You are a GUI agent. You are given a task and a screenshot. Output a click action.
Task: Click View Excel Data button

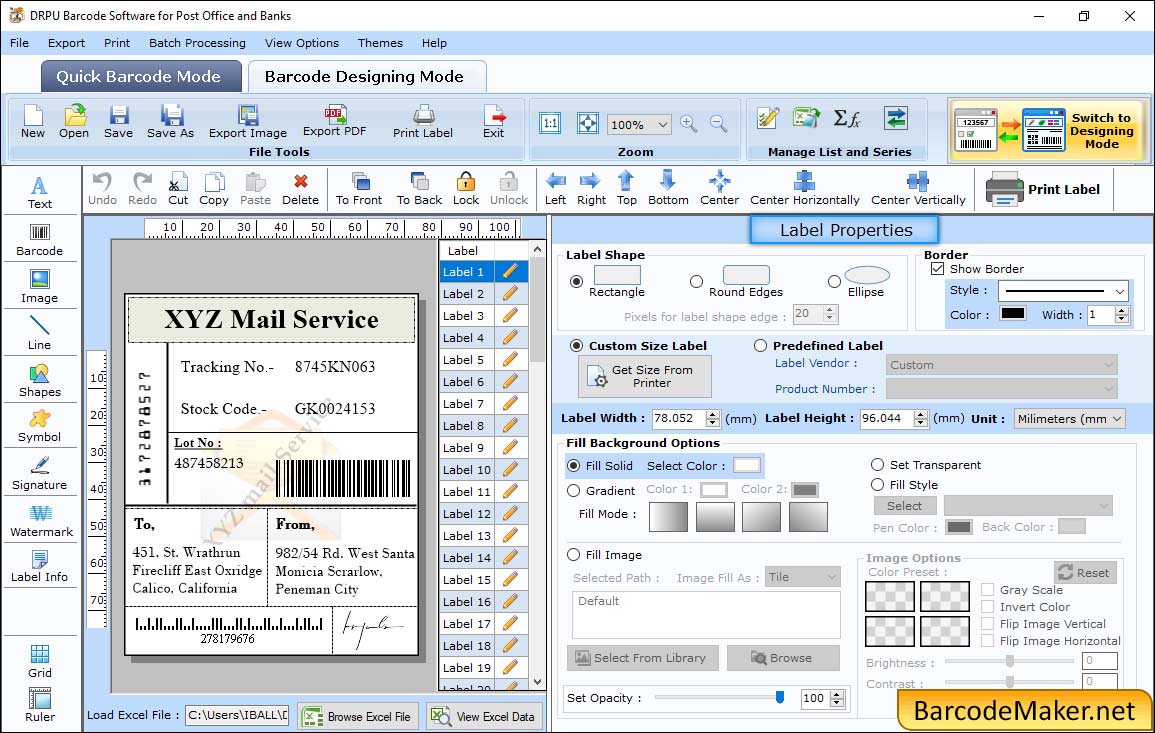pyautogui.click(x=484, y=716)
